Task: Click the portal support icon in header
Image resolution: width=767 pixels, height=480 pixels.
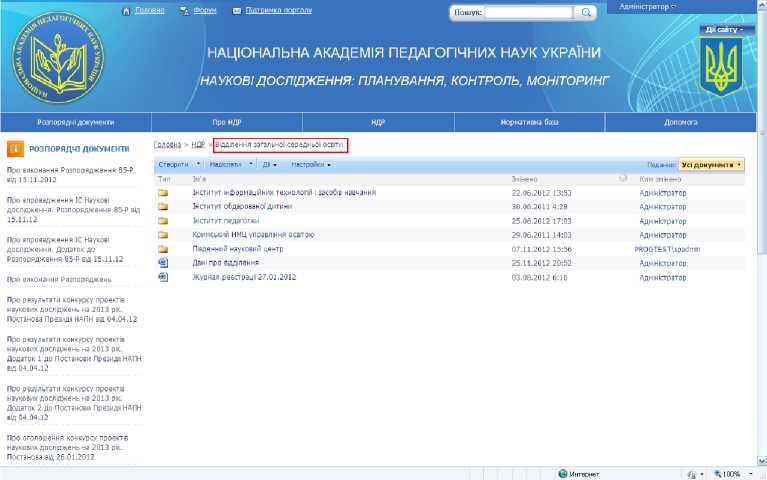Action: click(237, 11)
